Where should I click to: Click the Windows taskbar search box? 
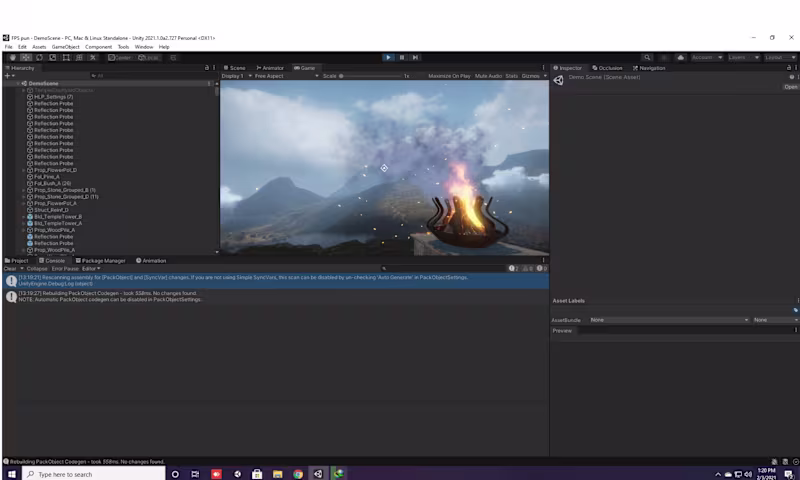92,473
